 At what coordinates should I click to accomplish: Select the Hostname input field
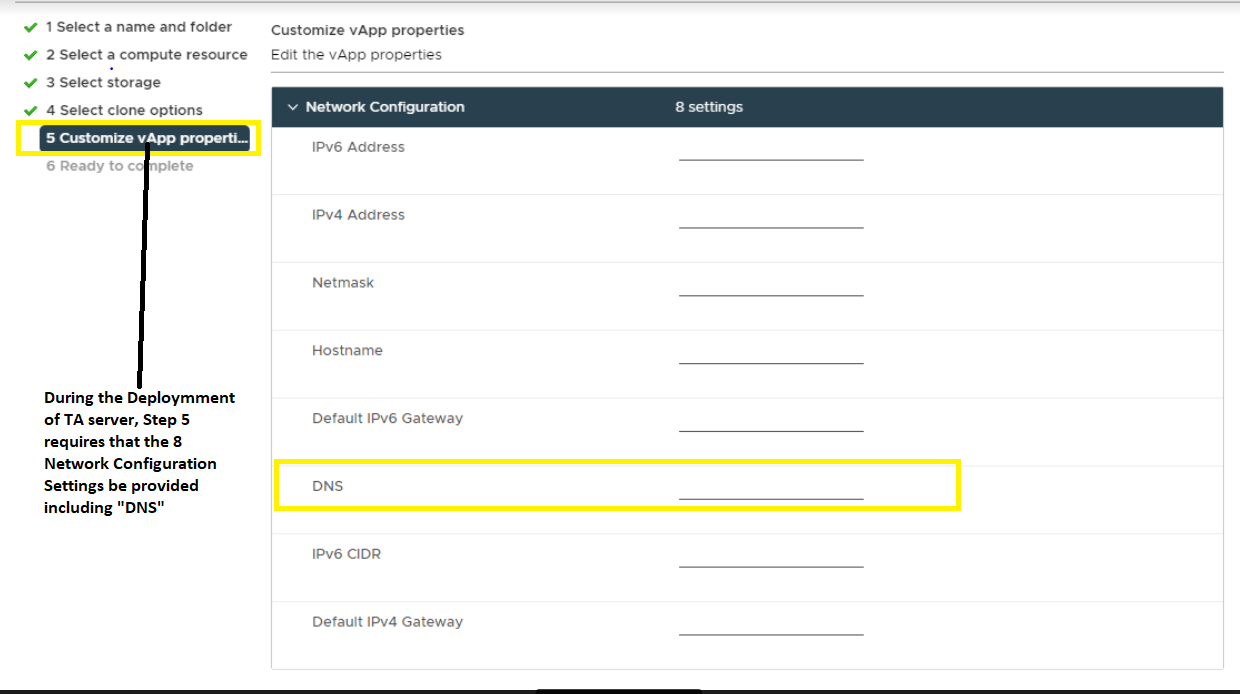coord(770,354)
